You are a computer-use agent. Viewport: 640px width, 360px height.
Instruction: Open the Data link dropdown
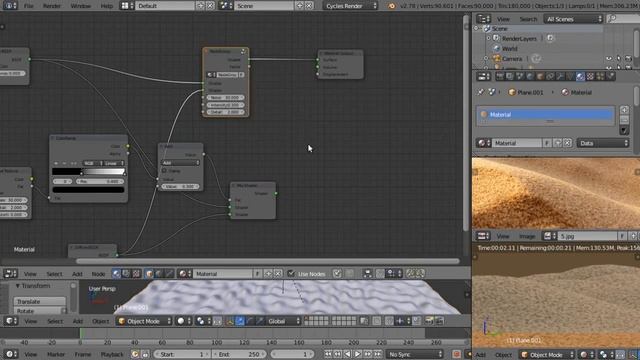pyautogui.click(x=603, y=143)
